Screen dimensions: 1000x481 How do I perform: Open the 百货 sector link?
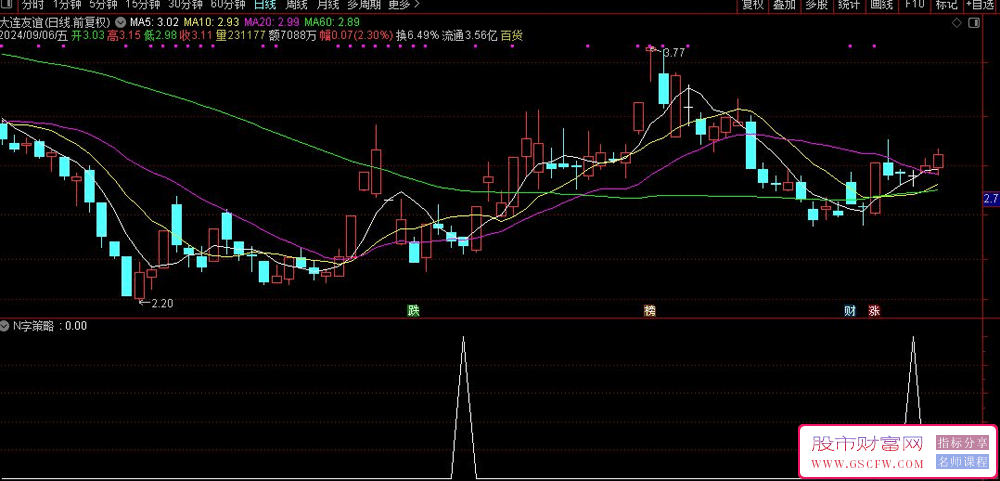coord(511,36)
